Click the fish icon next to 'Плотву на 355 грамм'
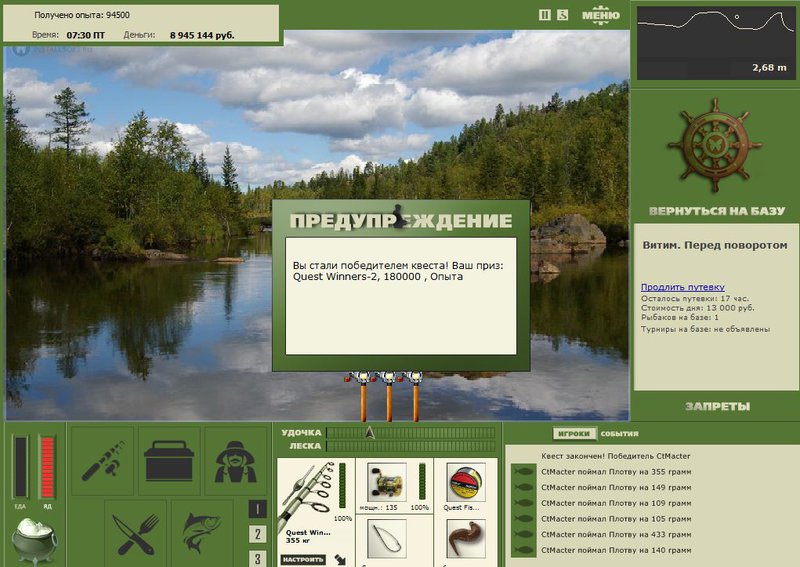 tap(523, 472)
